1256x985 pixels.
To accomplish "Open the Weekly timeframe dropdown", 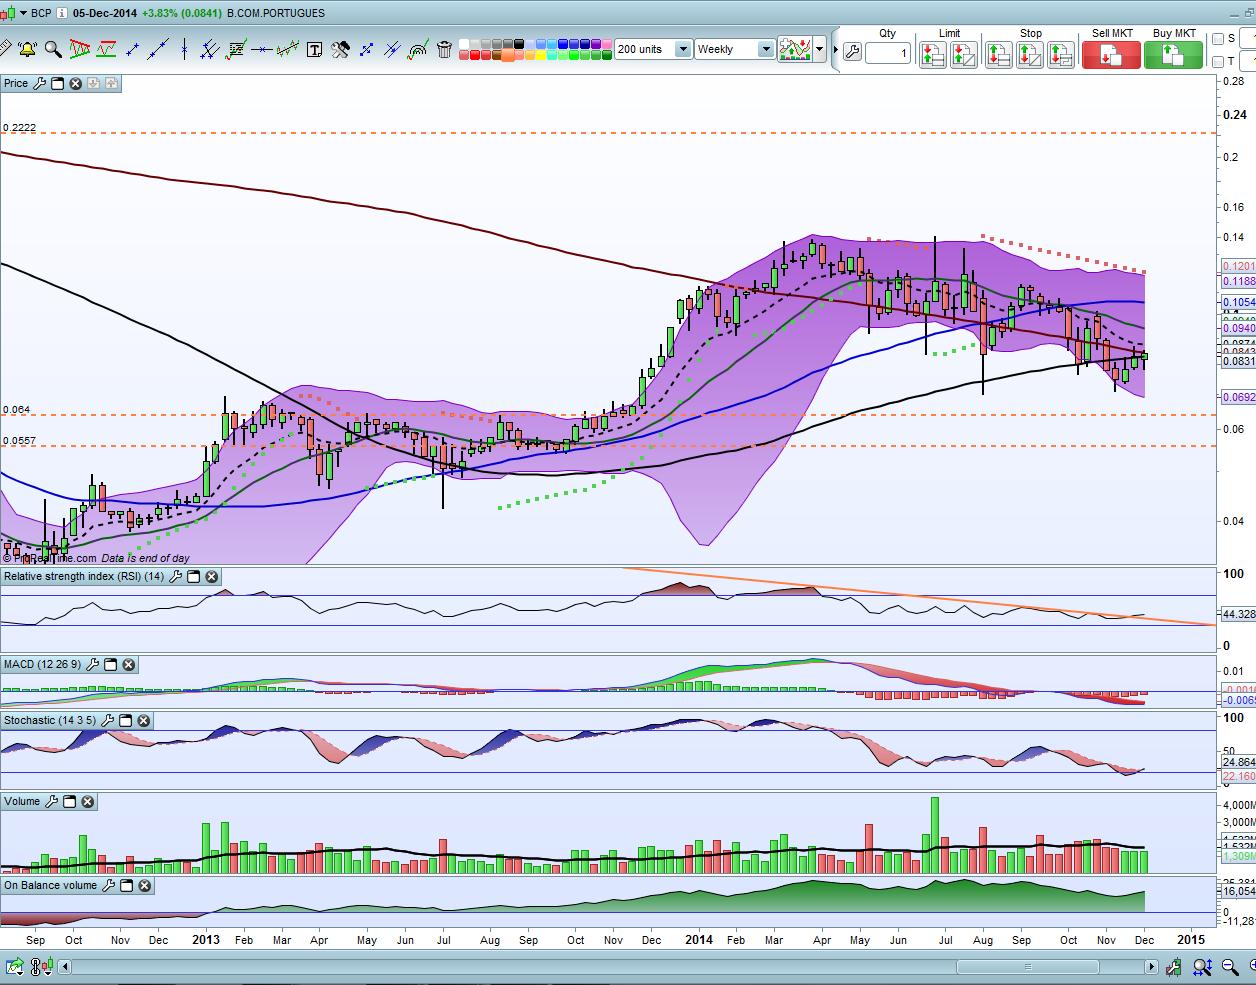I will pos(766,49).
